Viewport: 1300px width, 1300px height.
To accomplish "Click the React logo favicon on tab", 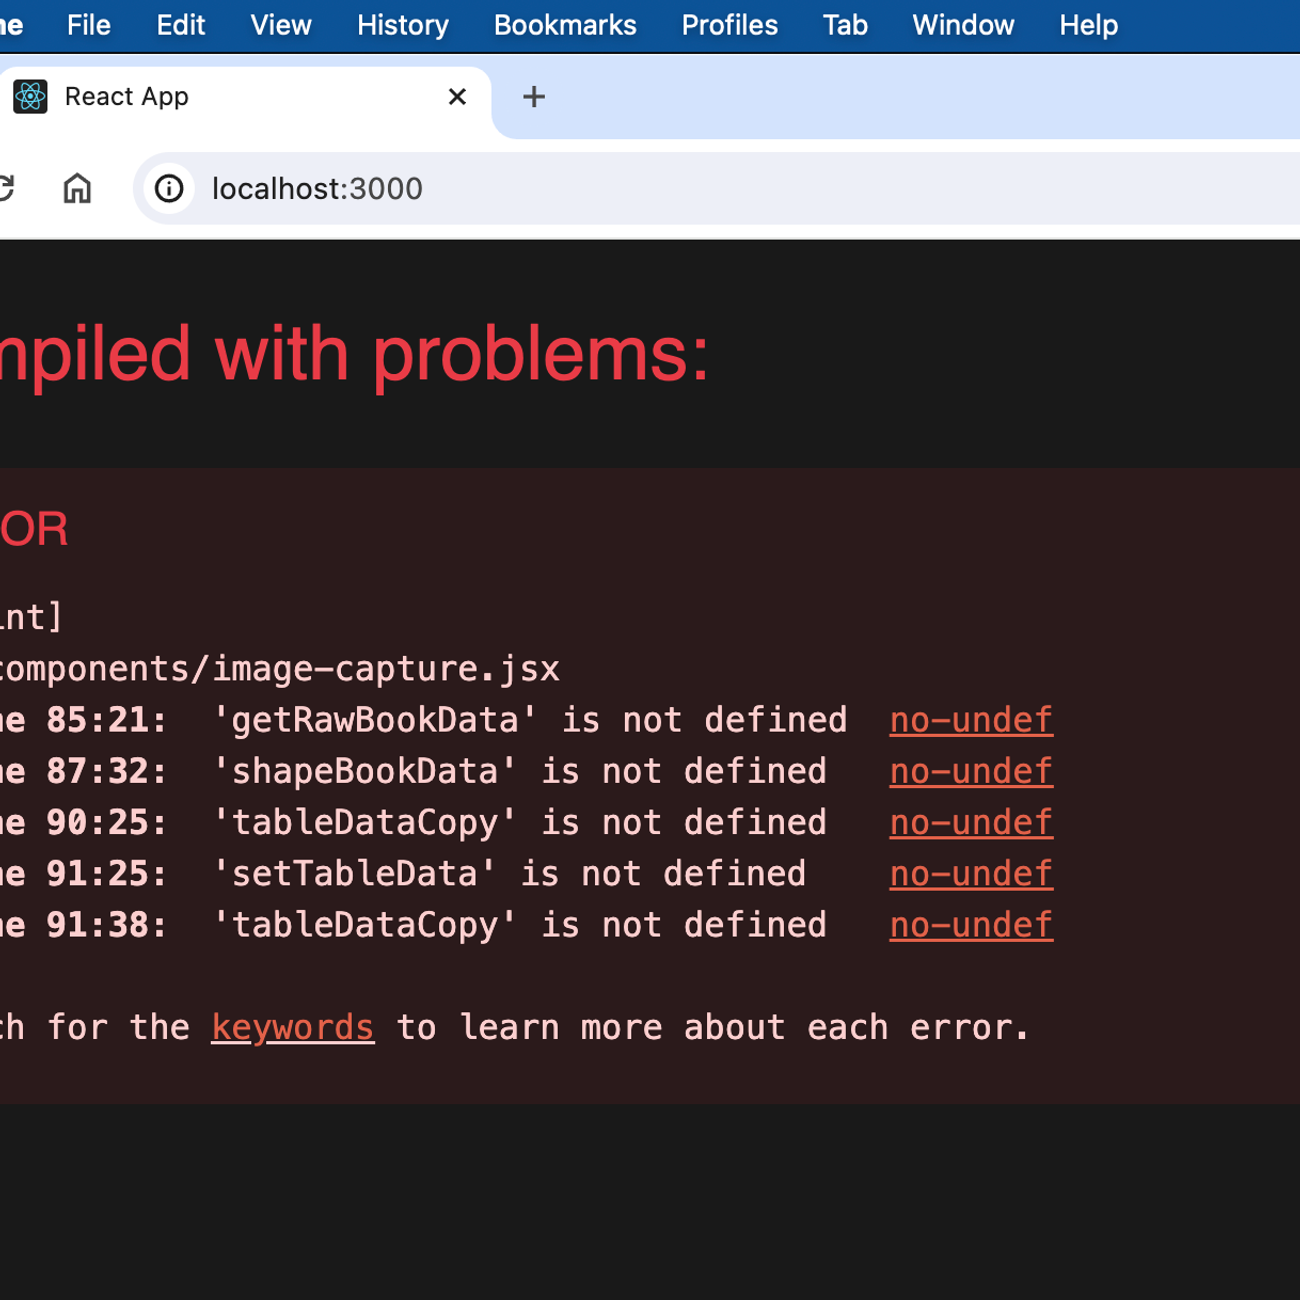I will pos(30,97).
